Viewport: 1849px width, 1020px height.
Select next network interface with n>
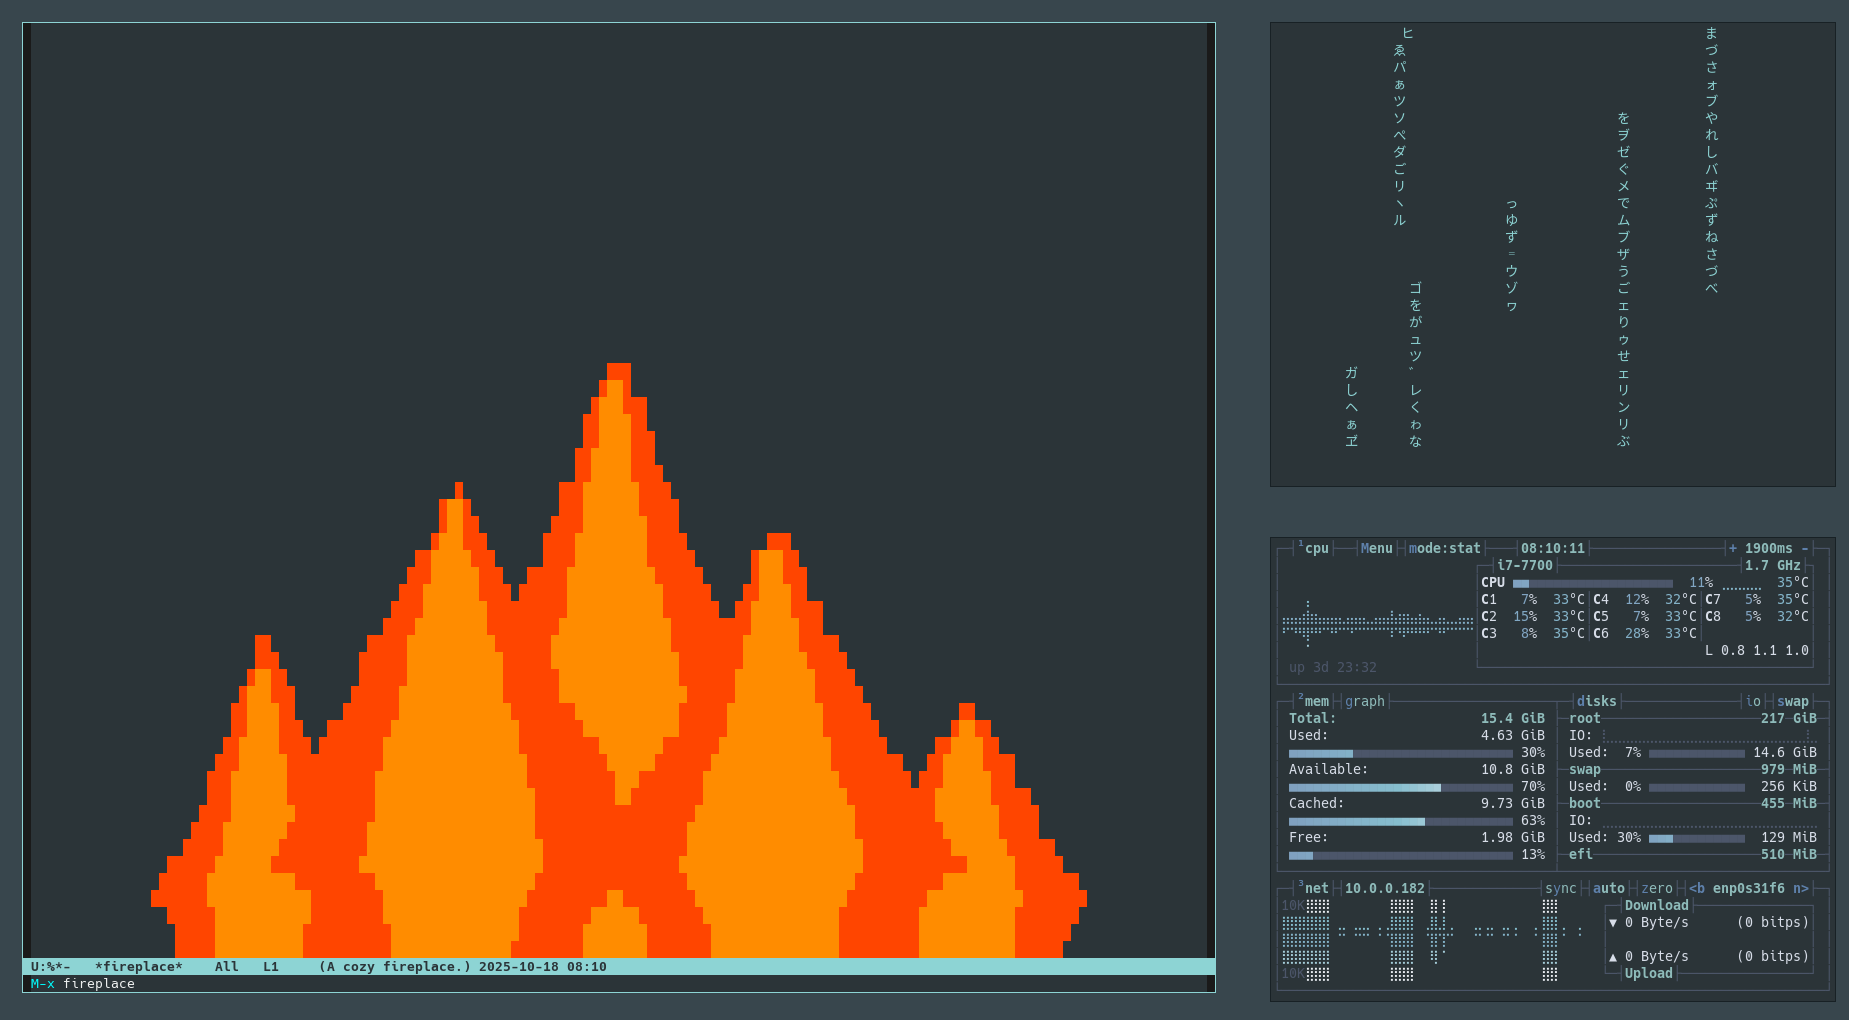click(x=1800, y=888)
